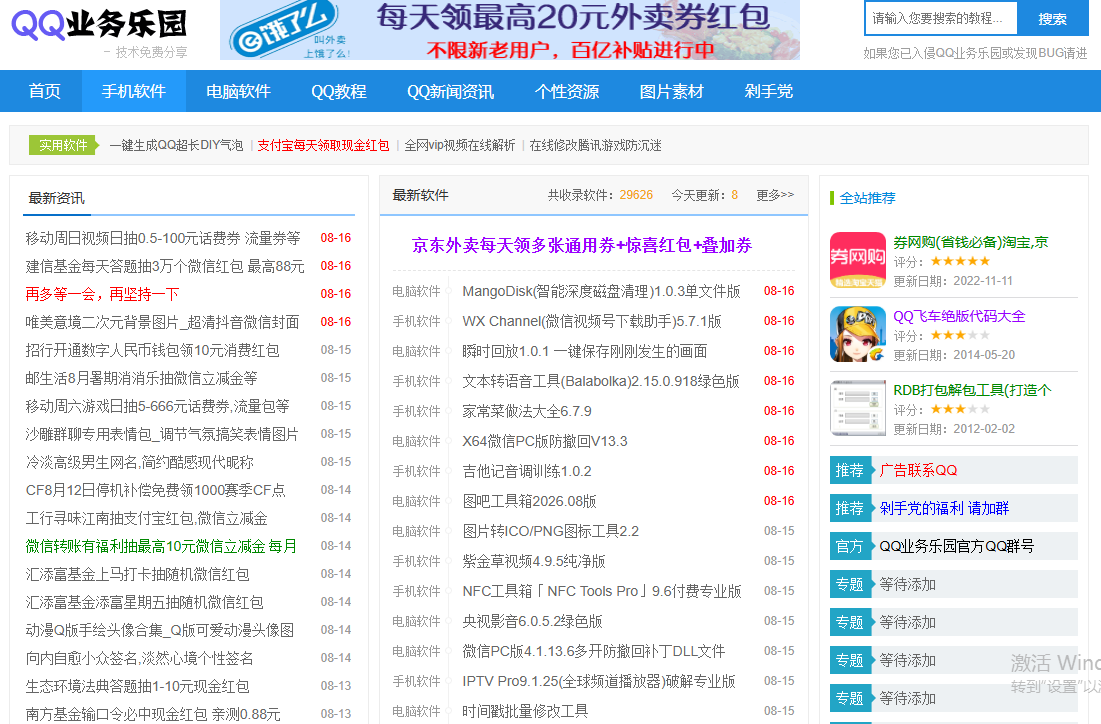Click the green 实用软件 tag
1101x724 pixels.
click(x=62, y=145)
